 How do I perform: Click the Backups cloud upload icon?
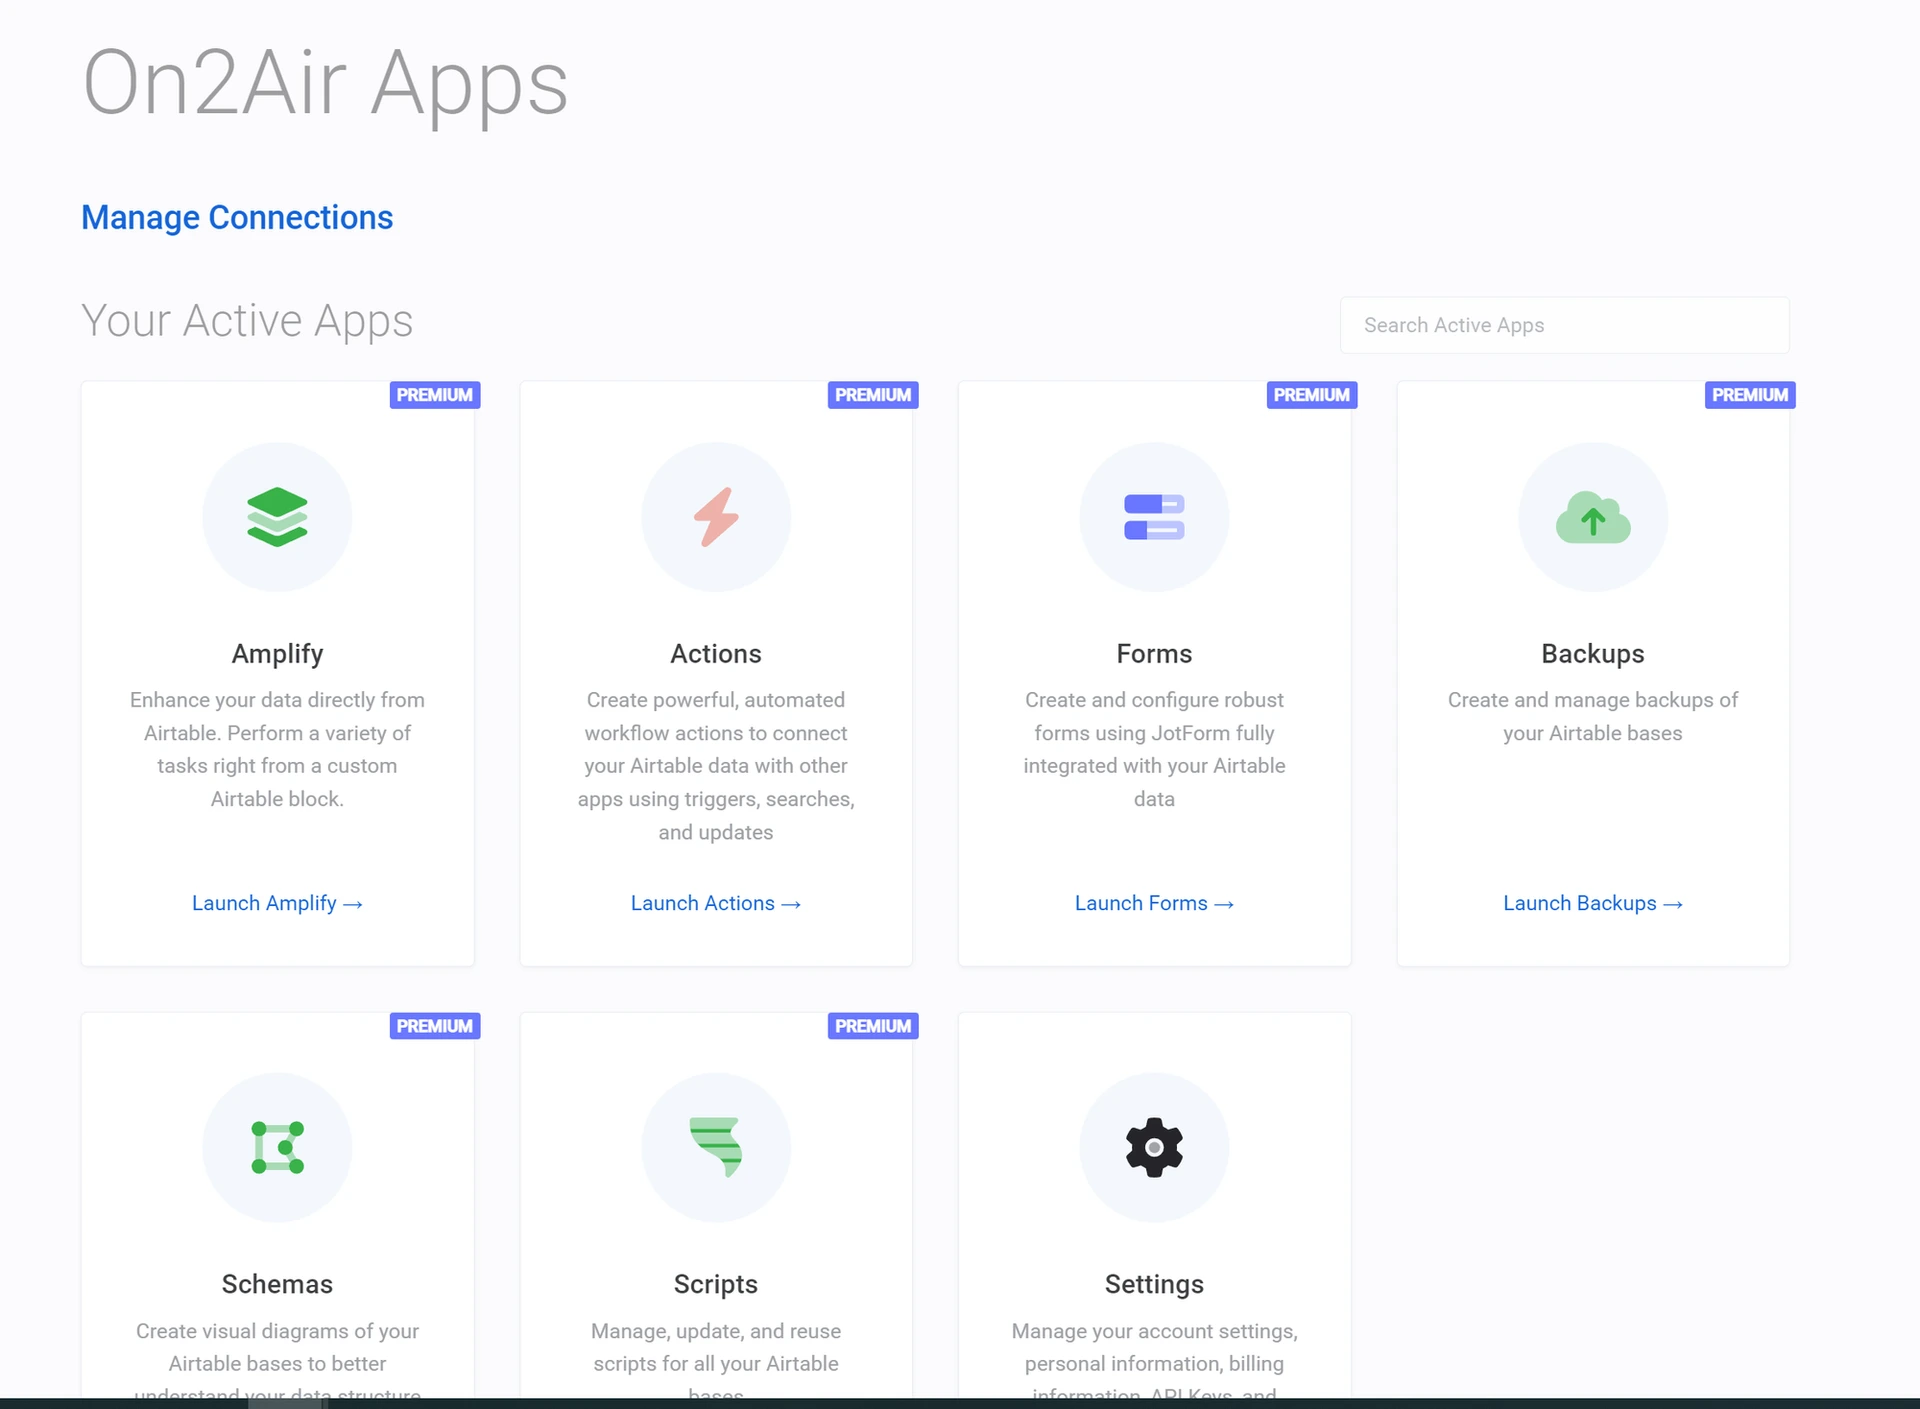click(1592, 517)
